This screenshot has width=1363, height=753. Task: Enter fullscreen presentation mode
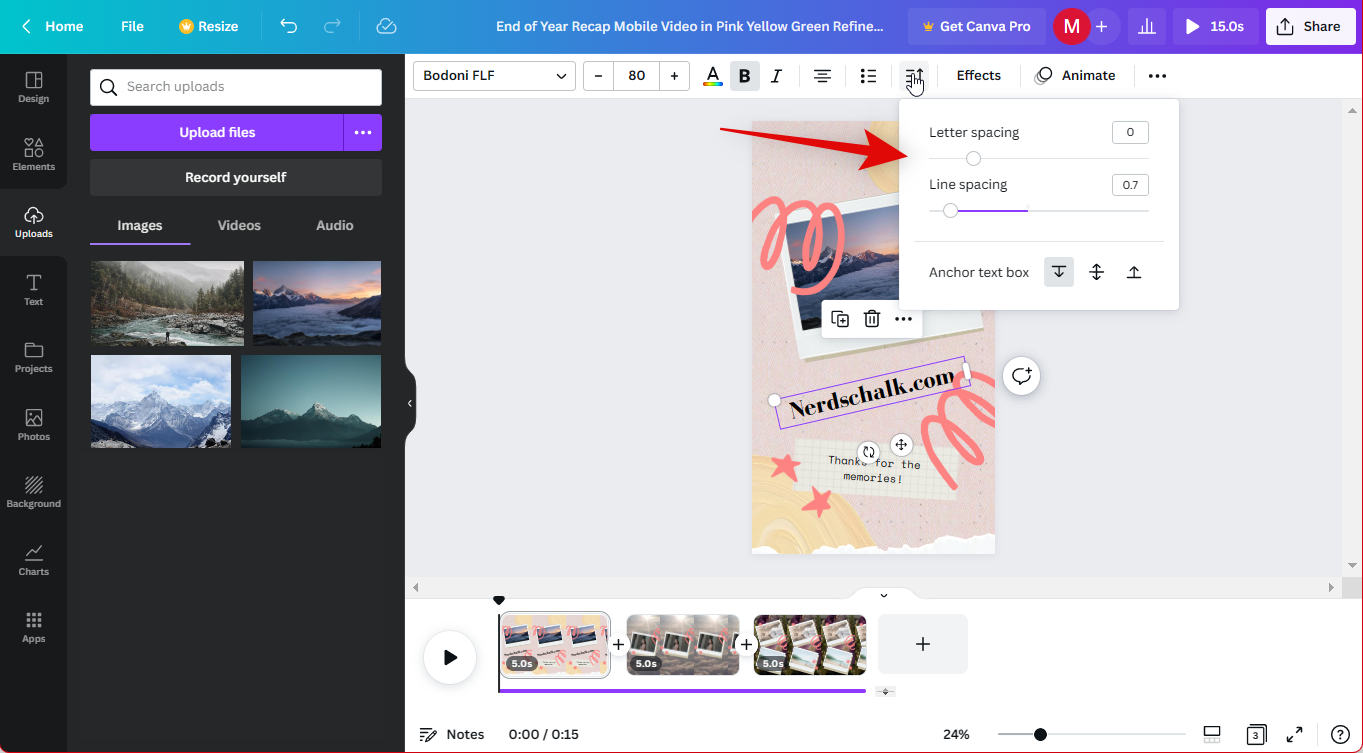pos(1294,734)
